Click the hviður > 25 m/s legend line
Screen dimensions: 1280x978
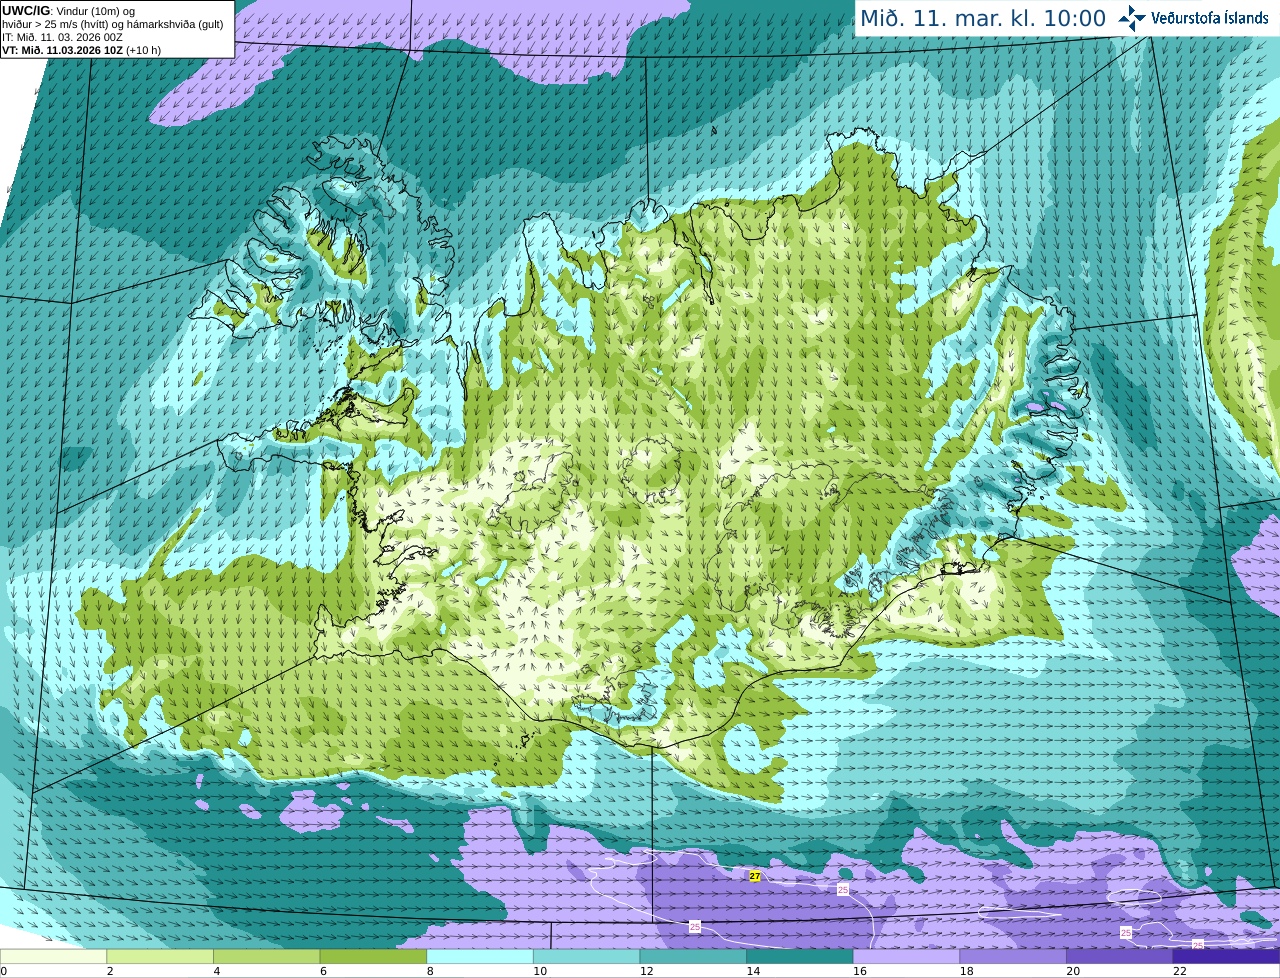(112, 24)
